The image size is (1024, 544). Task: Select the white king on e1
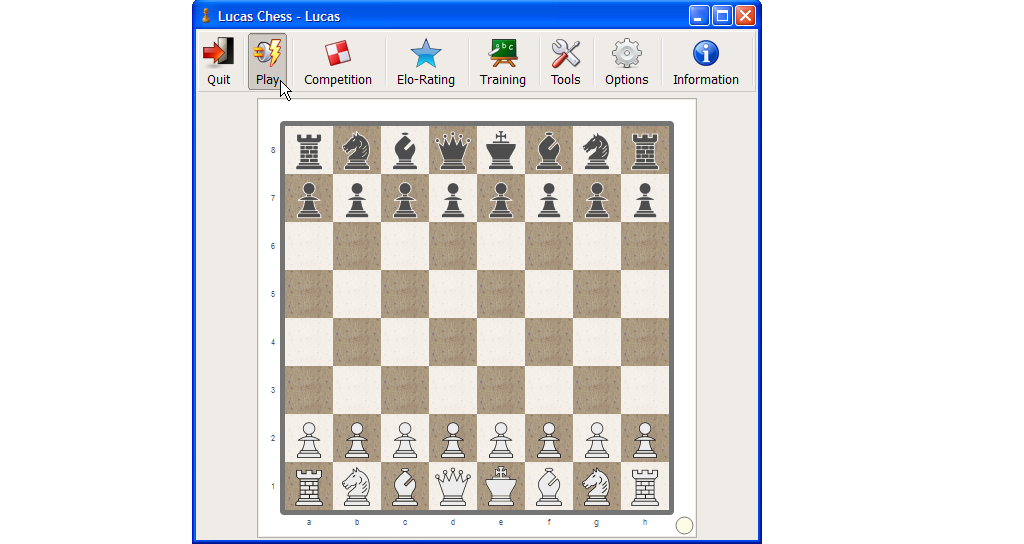501,487
